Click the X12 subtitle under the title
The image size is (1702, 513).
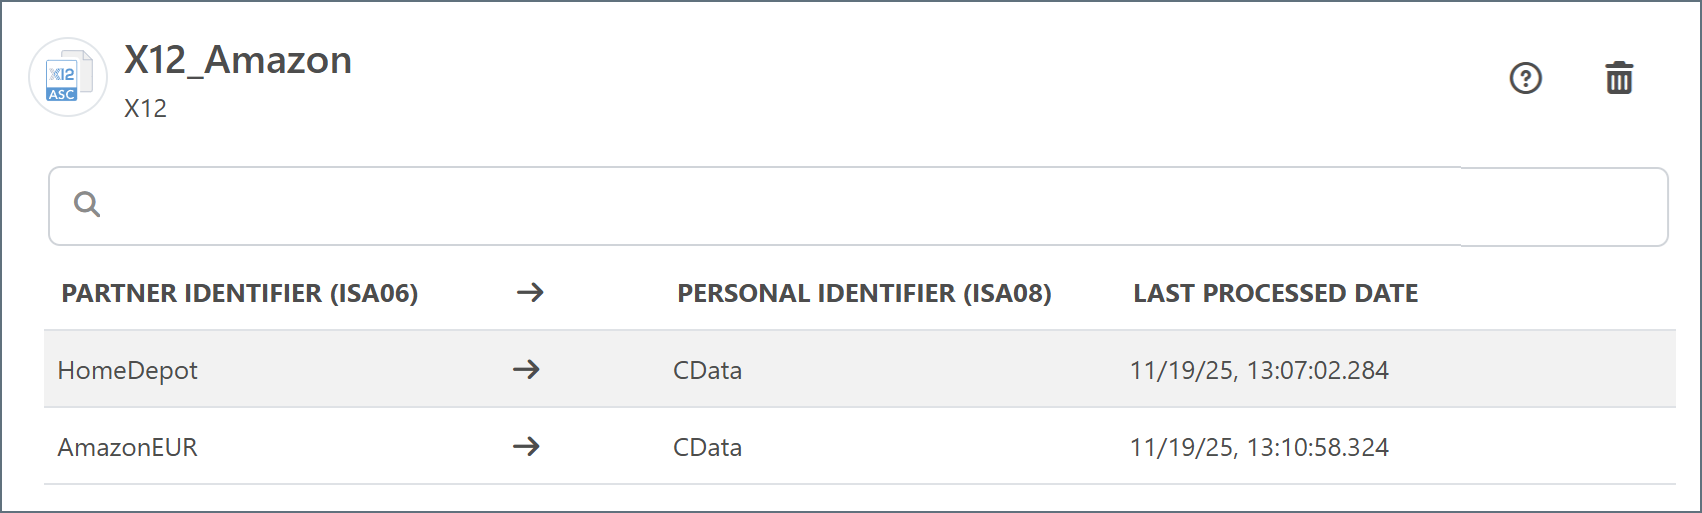click(145, 109)
